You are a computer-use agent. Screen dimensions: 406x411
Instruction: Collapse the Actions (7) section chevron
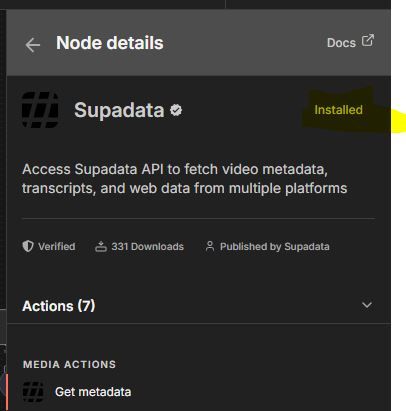pyautogui.click(x=367, y=305)
